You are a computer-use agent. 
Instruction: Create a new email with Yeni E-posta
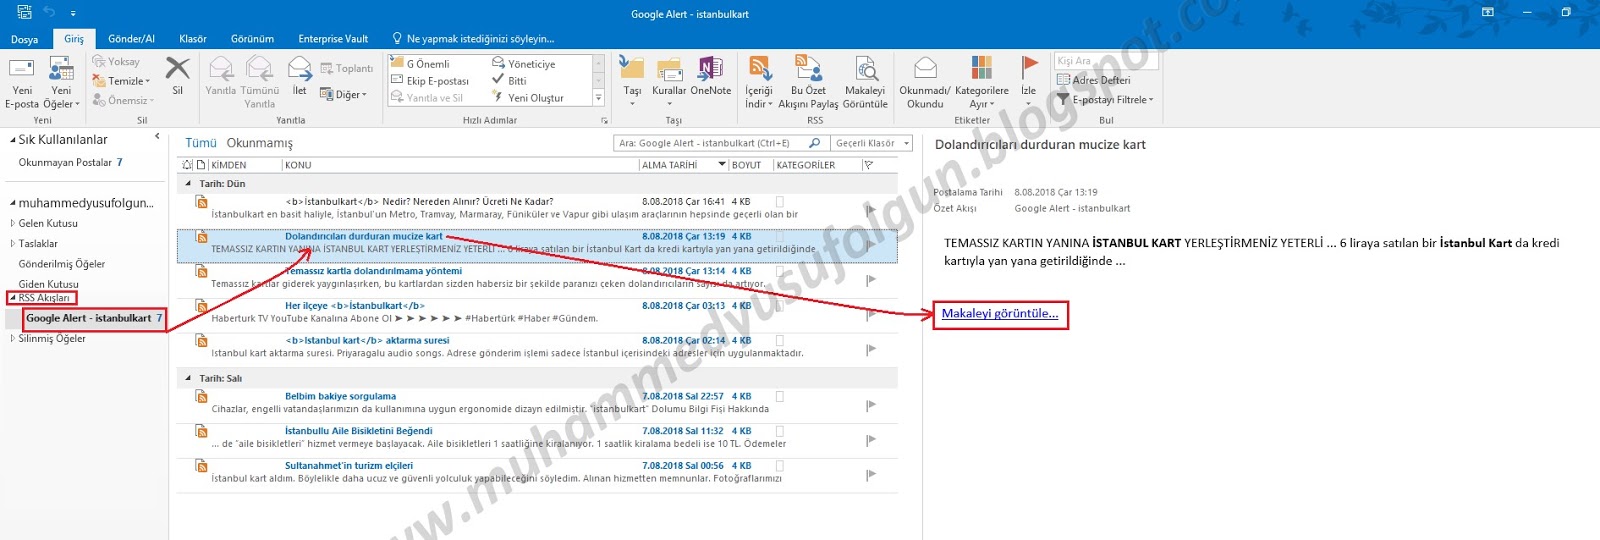coord(22,82)
